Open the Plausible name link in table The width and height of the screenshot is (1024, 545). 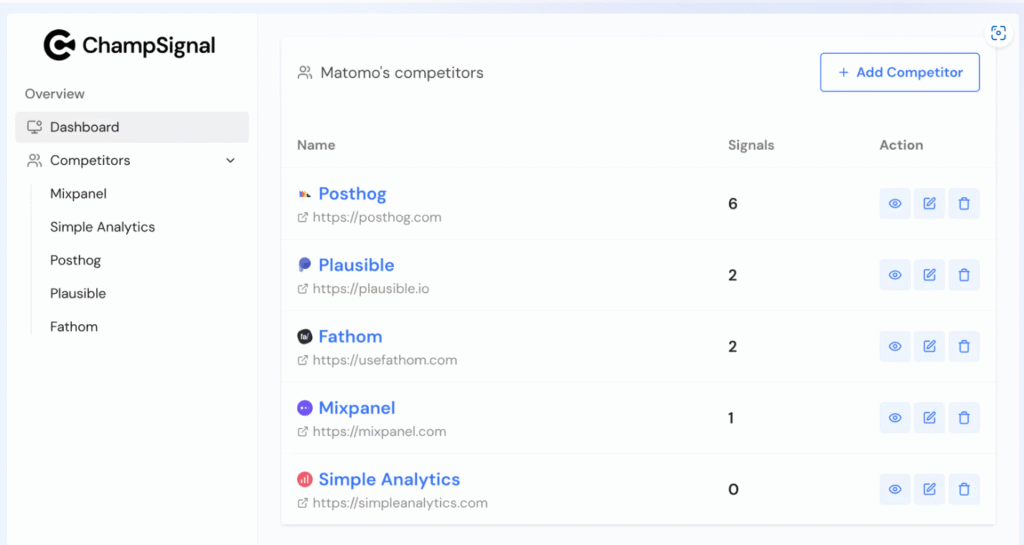(356, 265)
